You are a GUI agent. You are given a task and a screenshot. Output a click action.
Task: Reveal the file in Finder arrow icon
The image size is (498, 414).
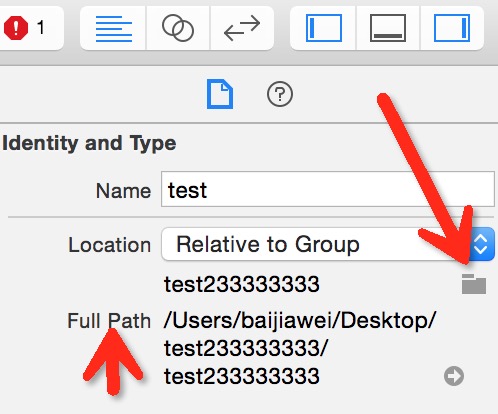pyautogui.click(x=454, y=376)
